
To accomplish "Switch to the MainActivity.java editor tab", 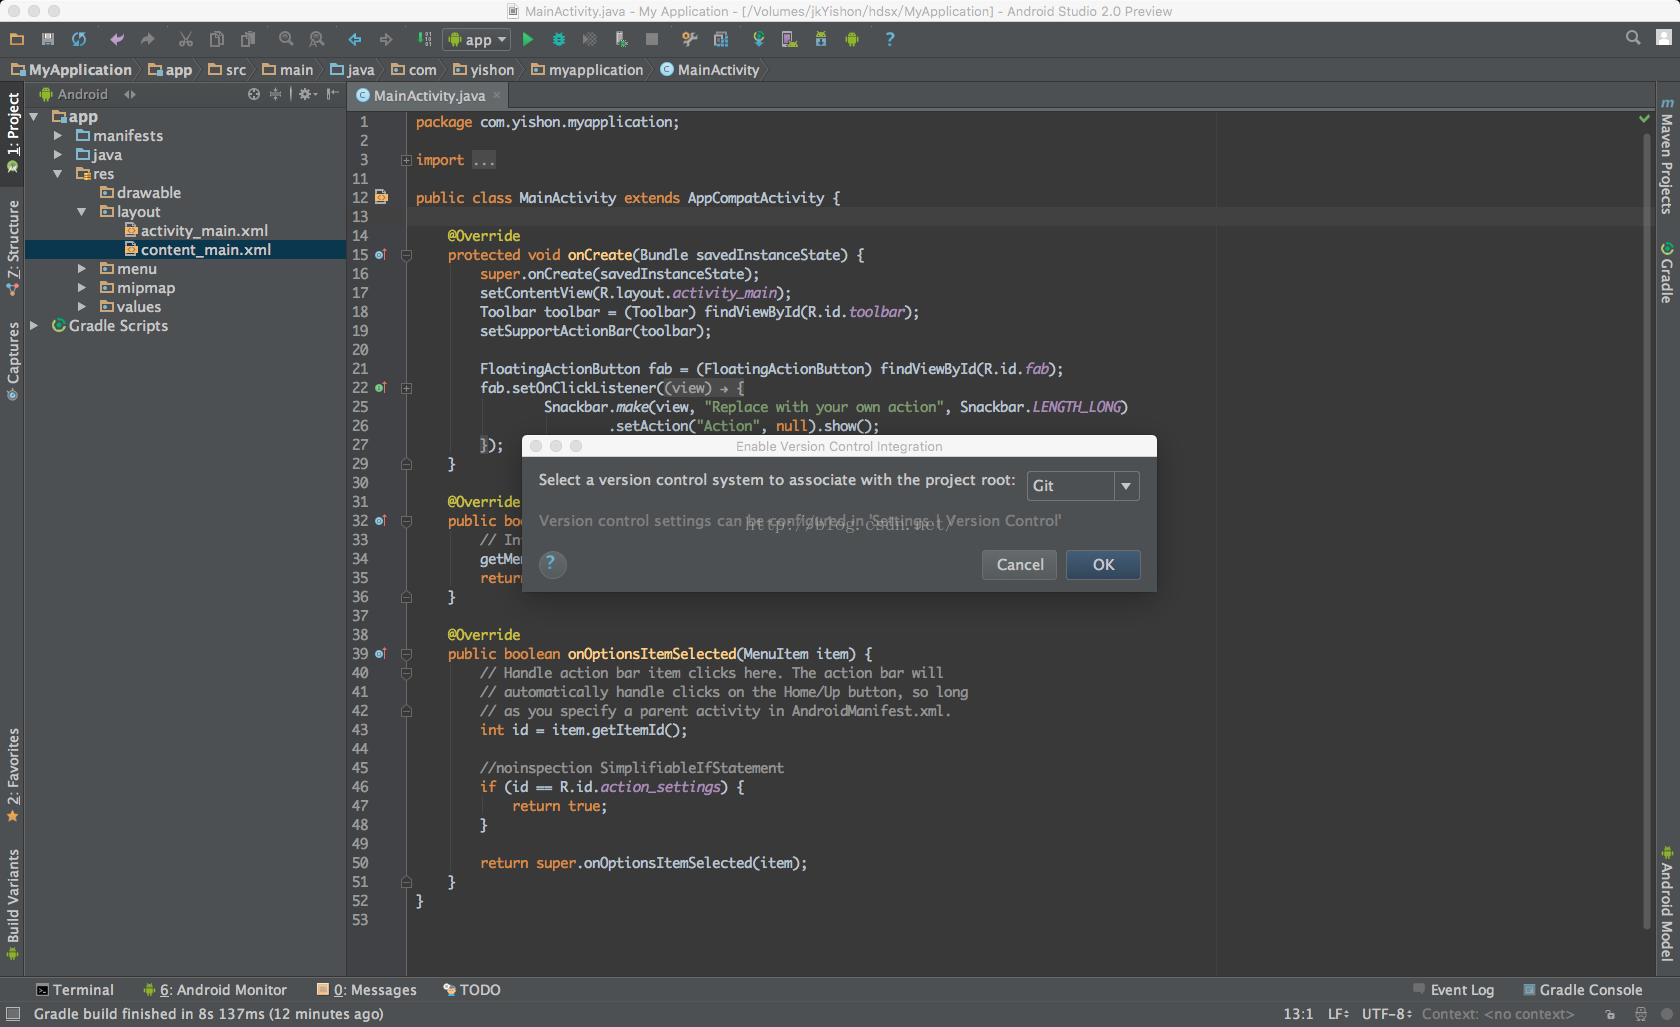I will tap(428, 96).
